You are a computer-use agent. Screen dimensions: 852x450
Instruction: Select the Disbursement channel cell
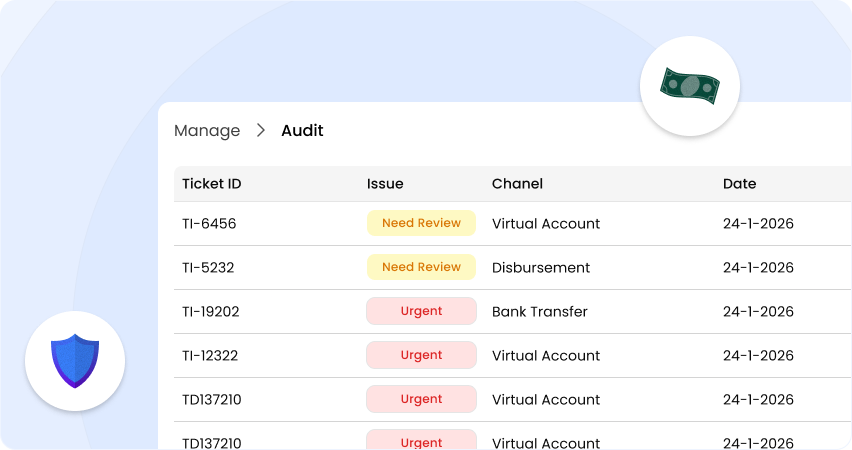tap(541, 268)
